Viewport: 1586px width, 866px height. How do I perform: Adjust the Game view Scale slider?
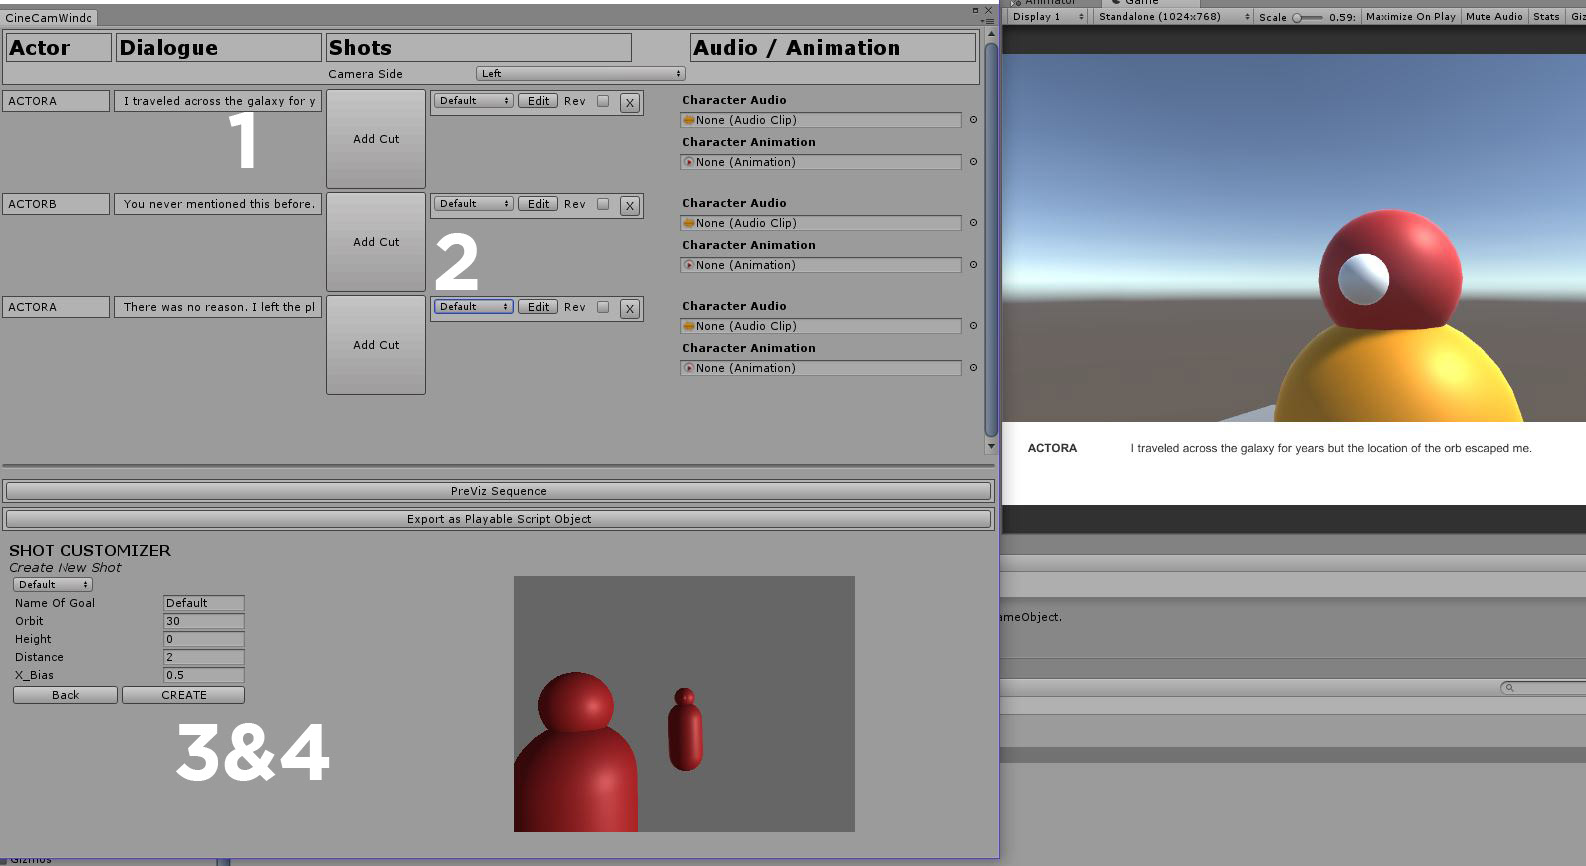point(1307,17)
